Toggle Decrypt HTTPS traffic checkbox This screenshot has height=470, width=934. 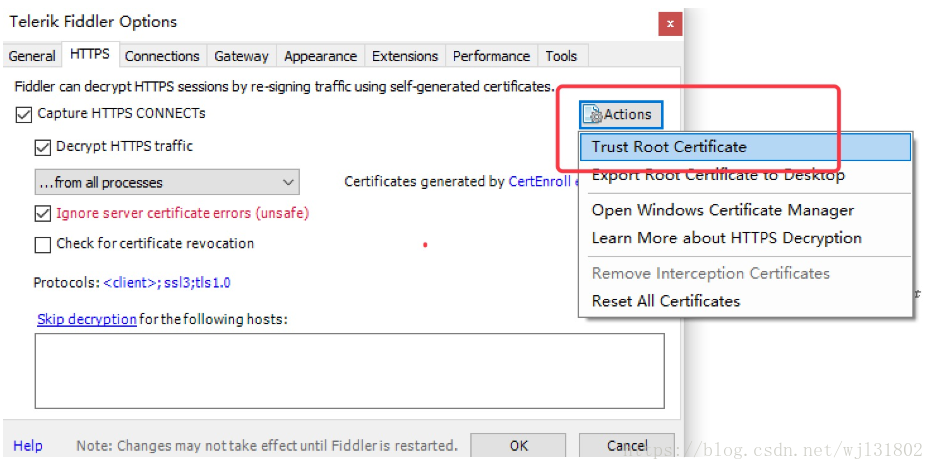pyautogui.click(x=42, y=147)
